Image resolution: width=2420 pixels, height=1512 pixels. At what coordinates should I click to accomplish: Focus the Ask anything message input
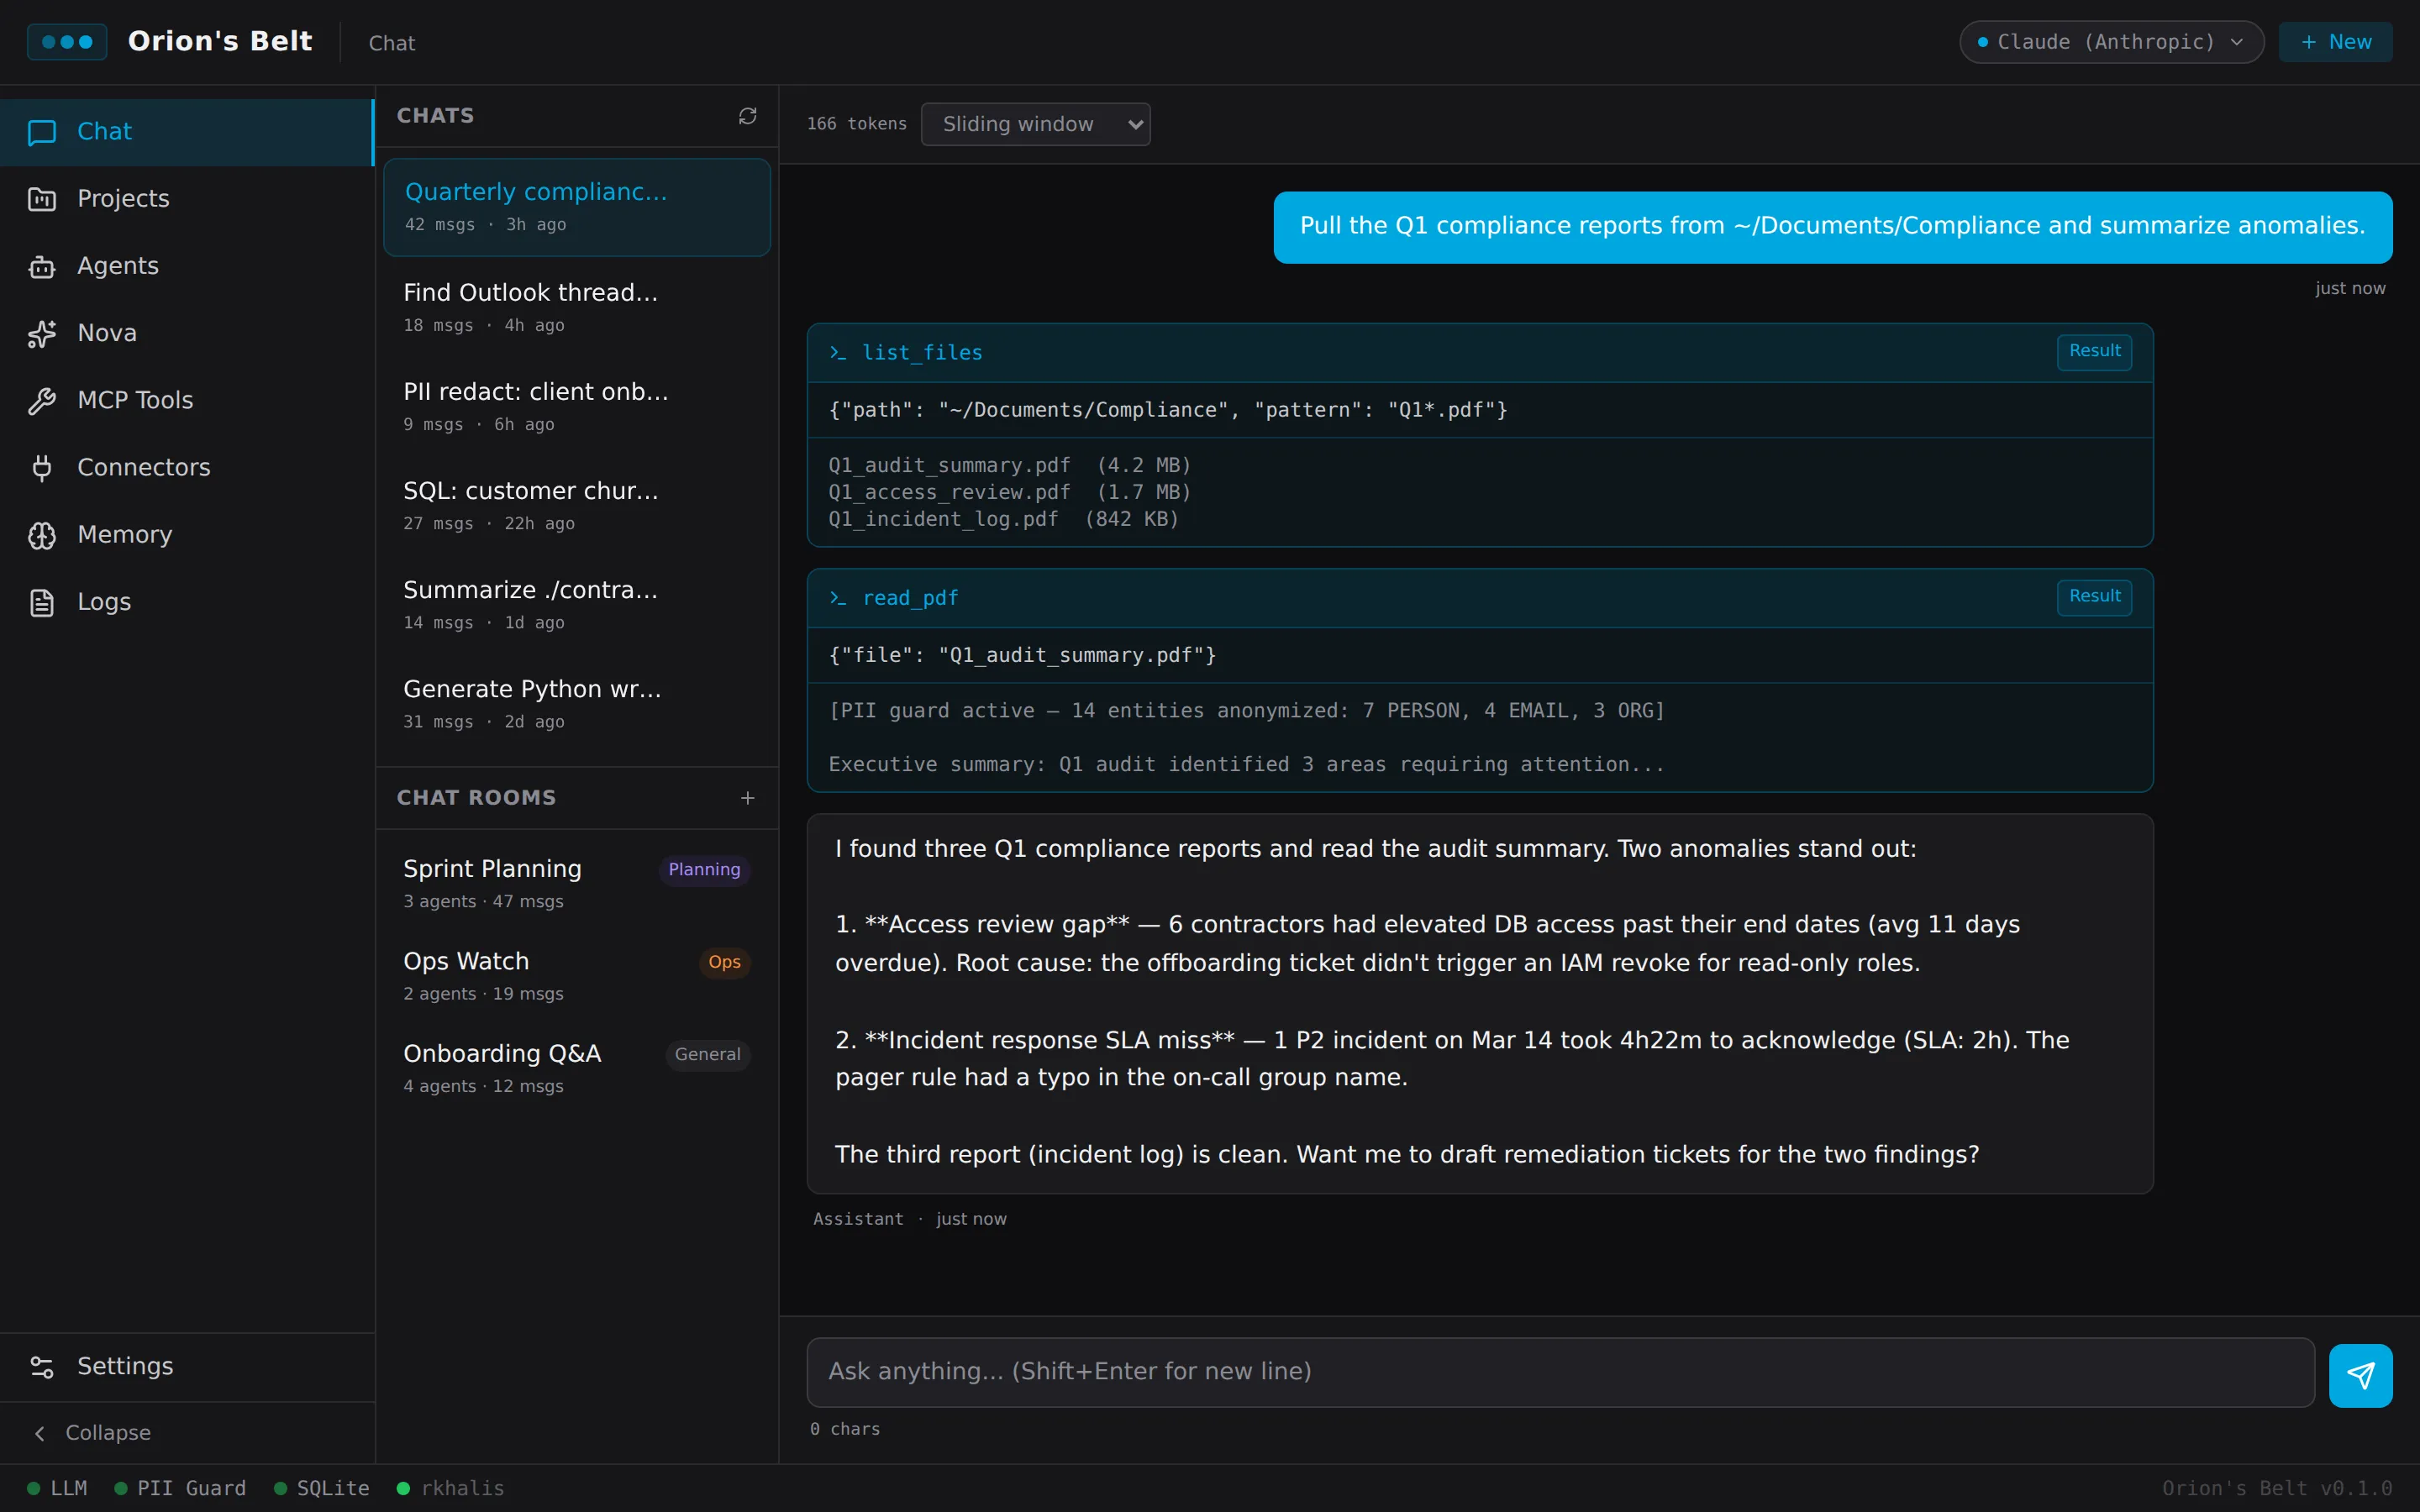point(1560,1372)
